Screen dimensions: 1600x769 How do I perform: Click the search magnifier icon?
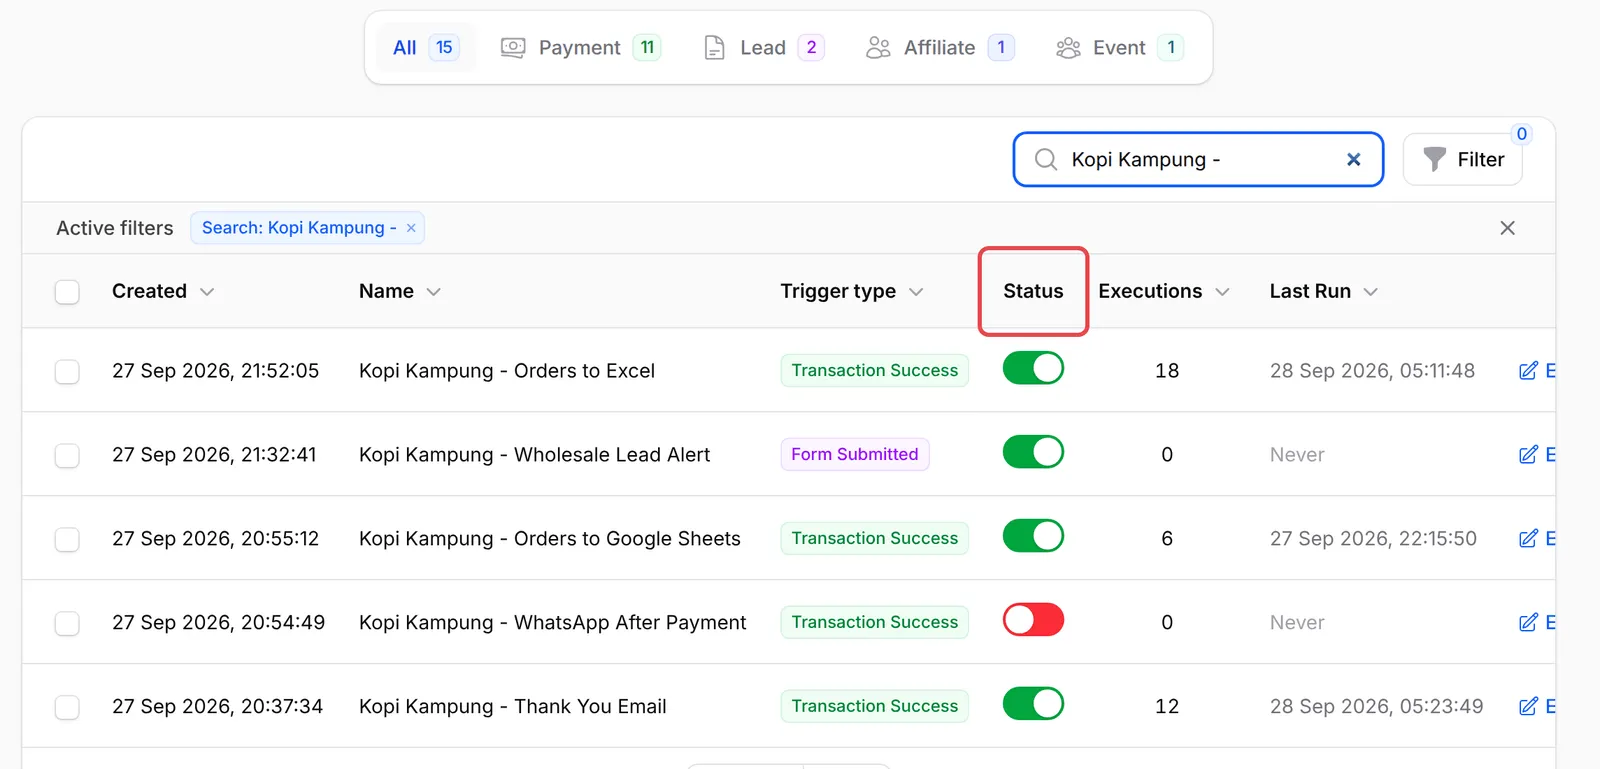tap(1046, 160)
